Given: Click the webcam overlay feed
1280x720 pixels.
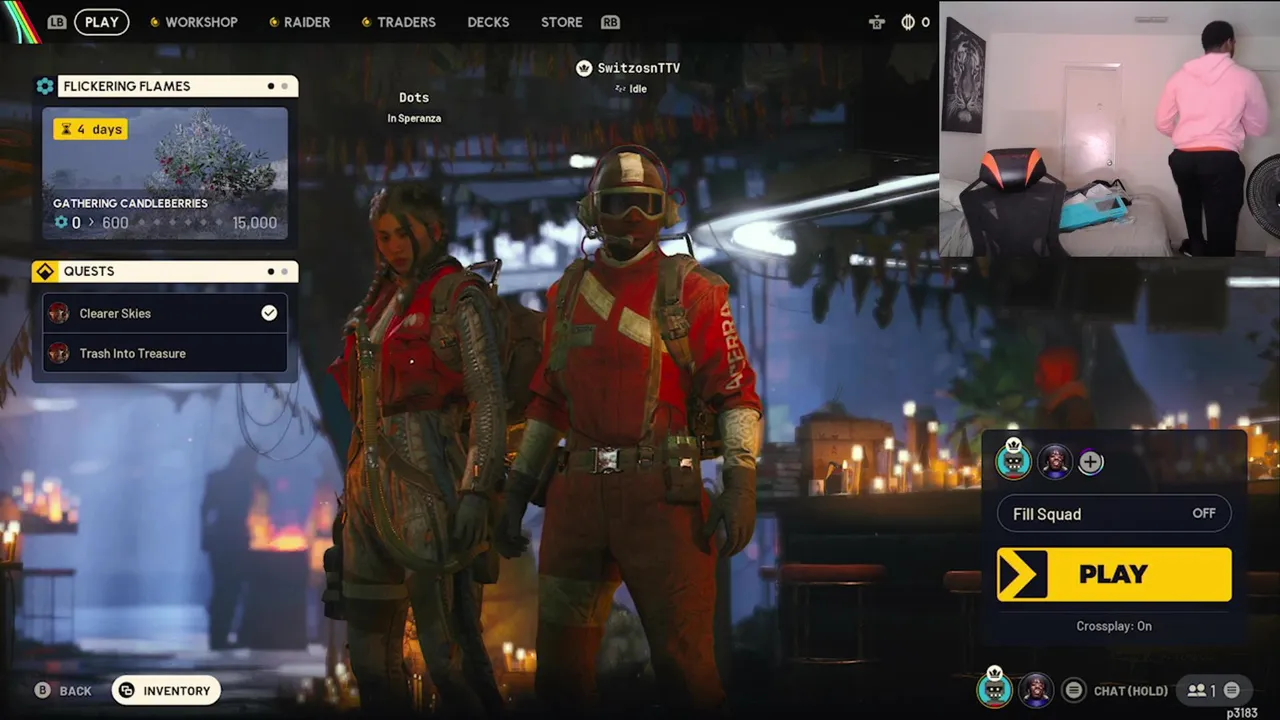Looking at the screenshot, I should [x=1109, y=128].
